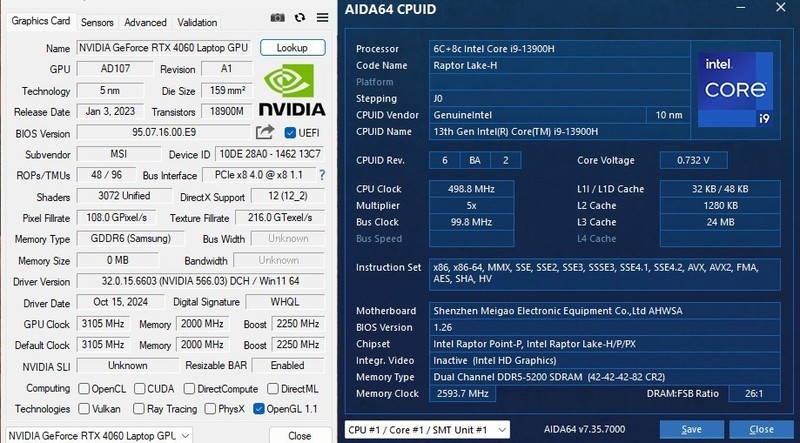This screenshot has width=800, height=443.
Task: Take a screenshot with GPU-Z camera icon
Action: point(278,18)
